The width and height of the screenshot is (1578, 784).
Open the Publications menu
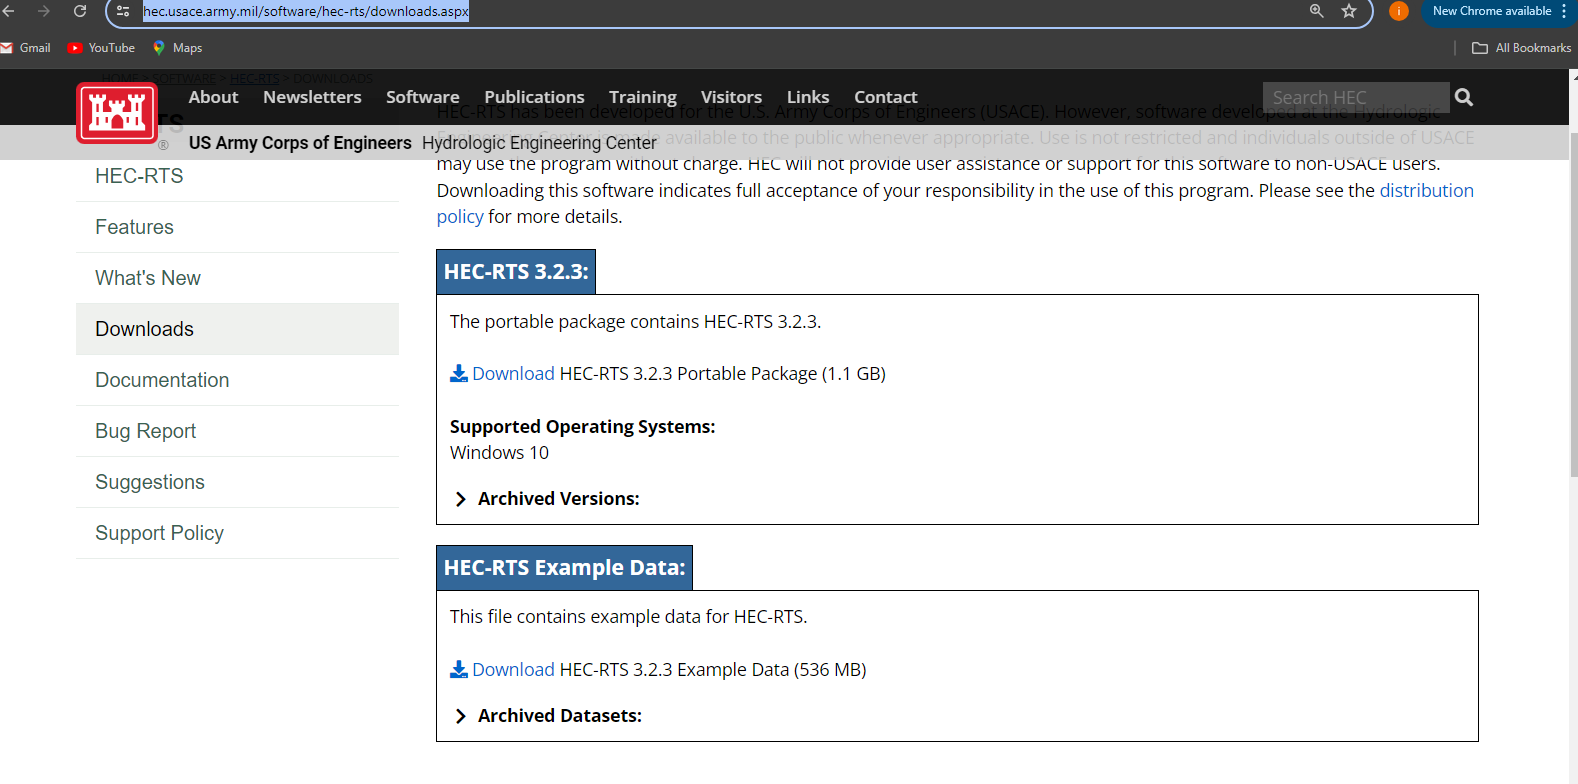(534, 97)
